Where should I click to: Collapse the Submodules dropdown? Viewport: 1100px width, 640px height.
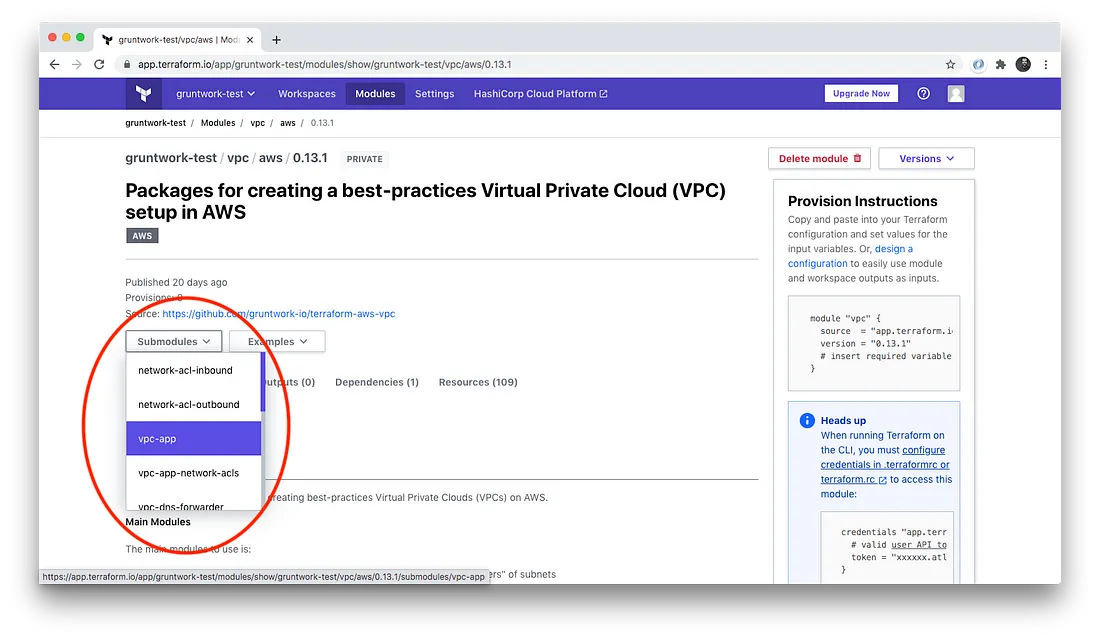pos(173,341)
